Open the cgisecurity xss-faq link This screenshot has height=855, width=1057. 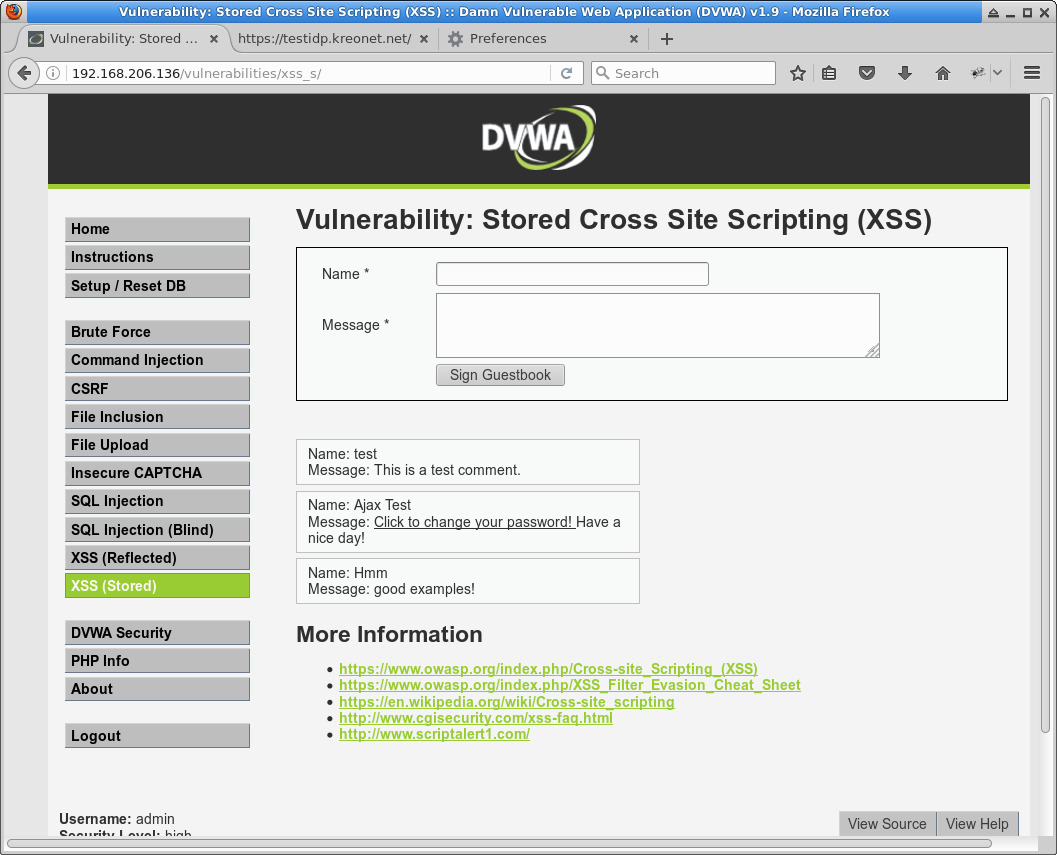[476, 718]
